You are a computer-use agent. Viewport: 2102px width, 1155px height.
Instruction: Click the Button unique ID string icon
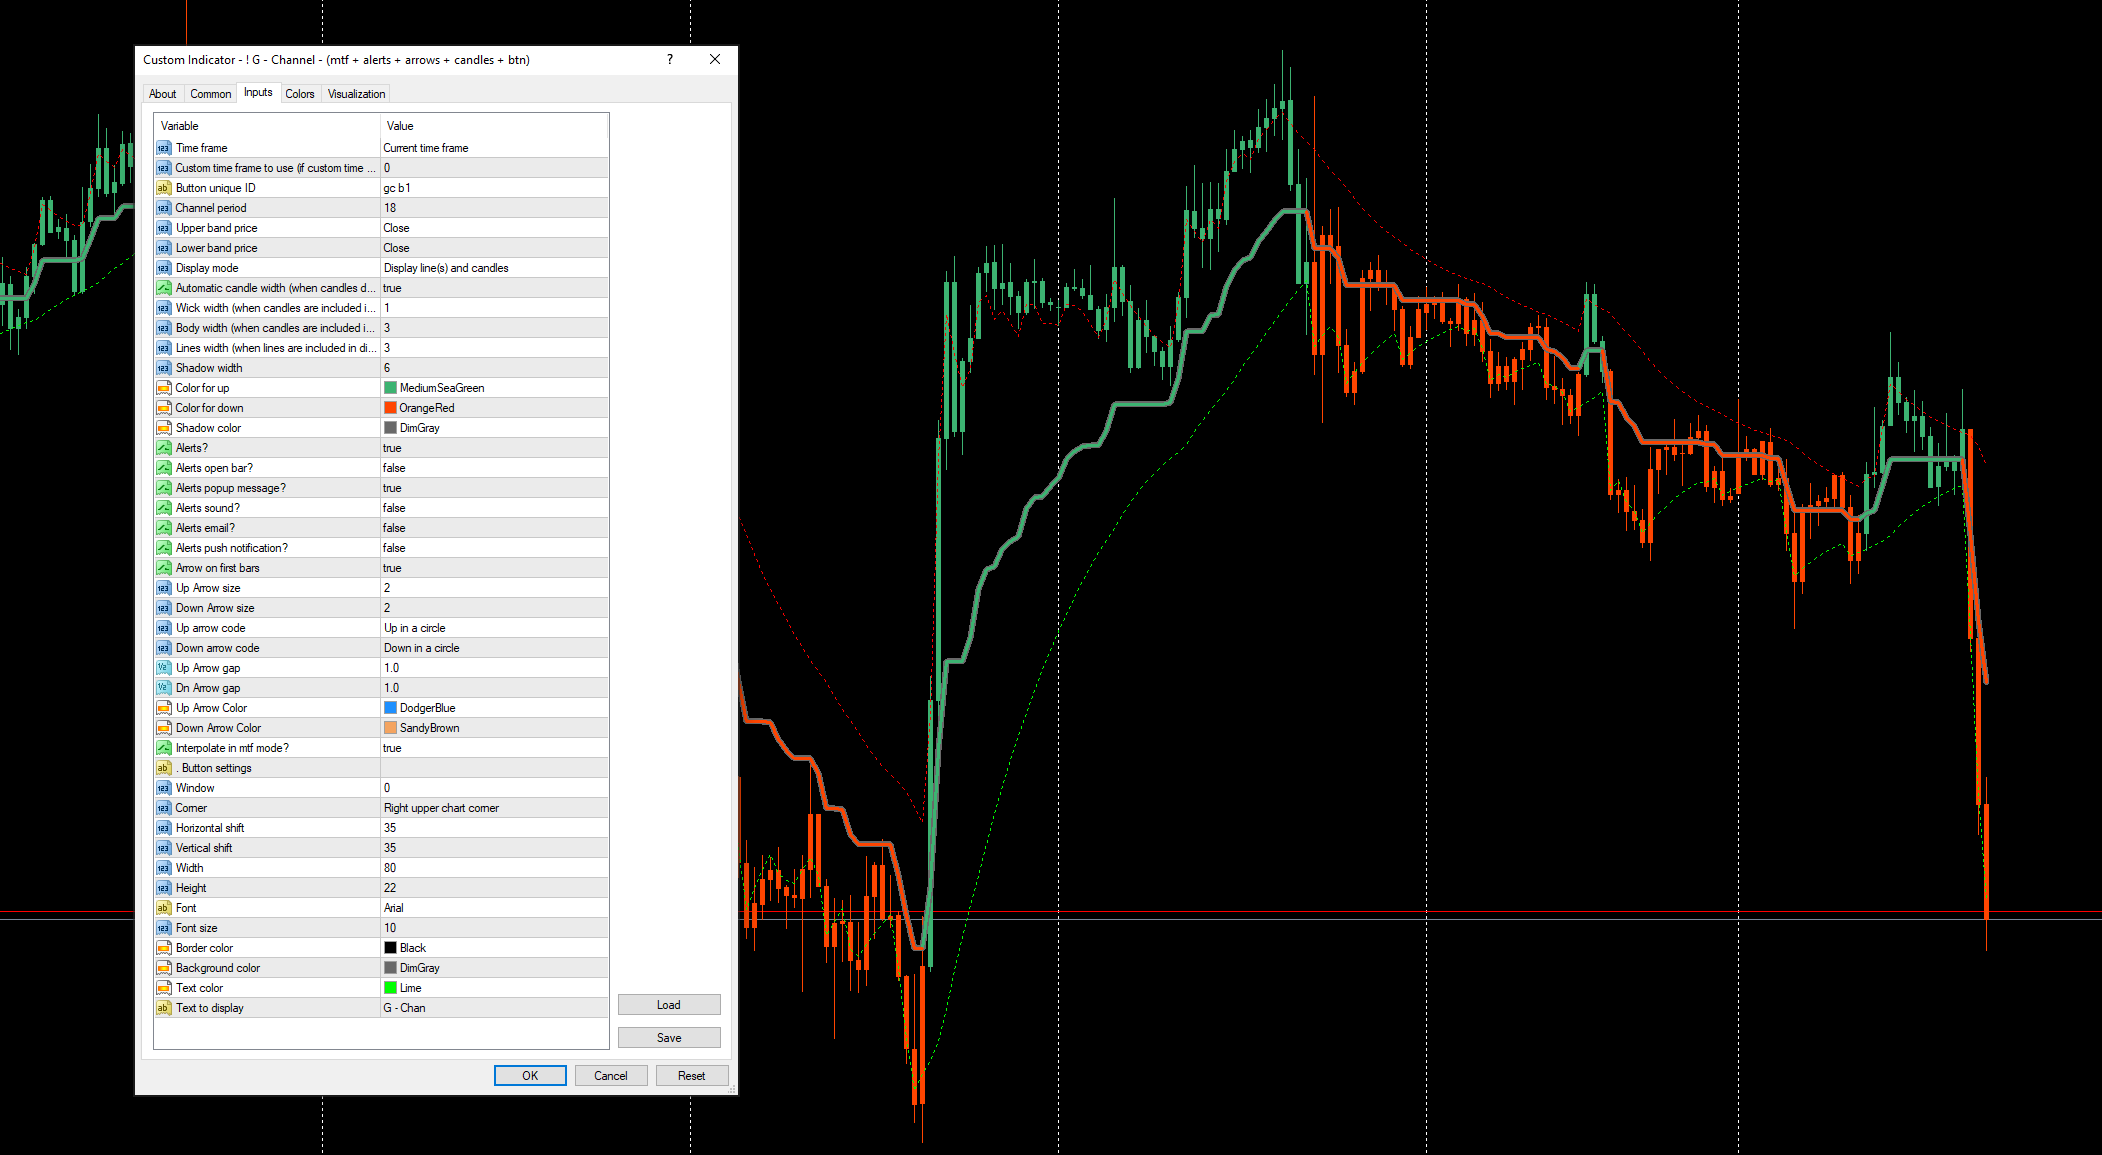click(164, 188)
